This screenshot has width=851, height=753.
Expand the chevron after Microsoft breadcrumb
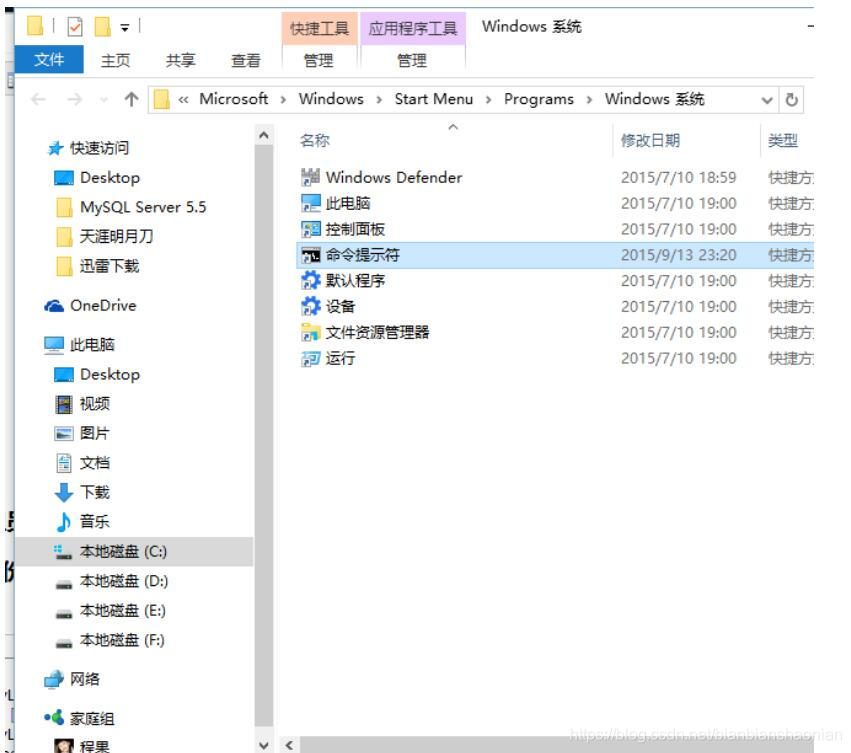click(283, 100)
